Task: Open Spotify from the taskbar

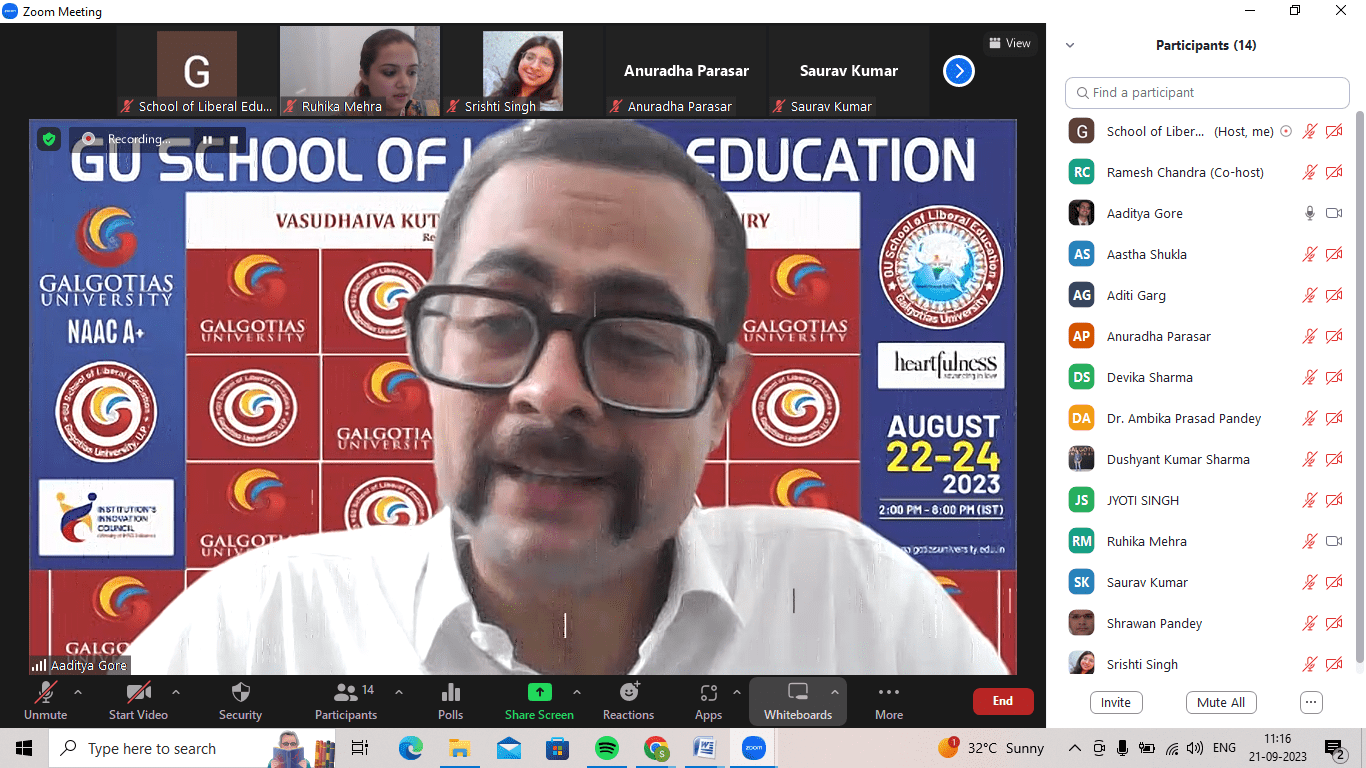Action: (x=606, y=748)
